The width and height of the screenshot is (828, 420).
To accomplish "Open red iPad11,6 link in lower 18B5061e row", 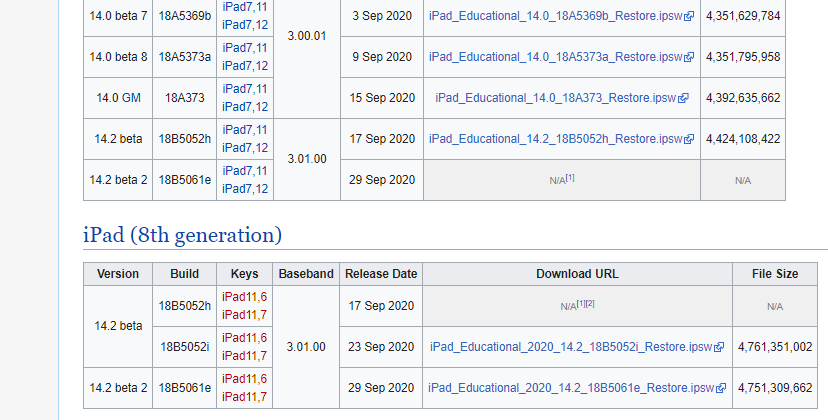I will click(244, 379).
